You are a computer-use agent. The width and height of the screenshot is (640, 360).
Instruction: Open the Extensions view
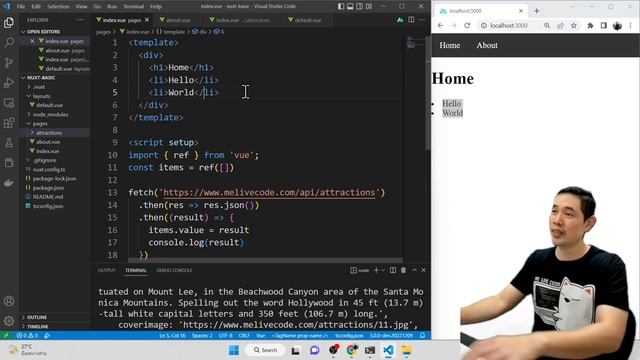9,123
